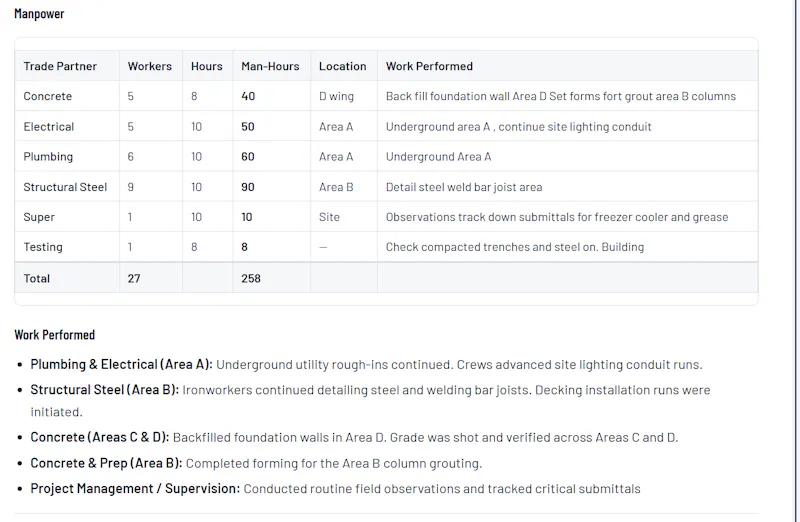800x522 pixels.
Task: Click the 'Concrete (Areas C & D):' bullet label
Action: 99,438
